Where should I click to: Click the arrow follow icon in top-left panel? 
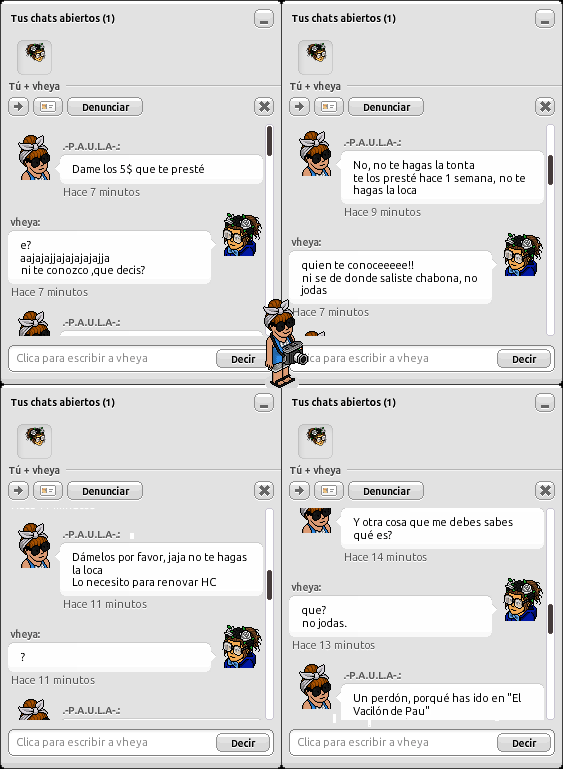[19, 107]
